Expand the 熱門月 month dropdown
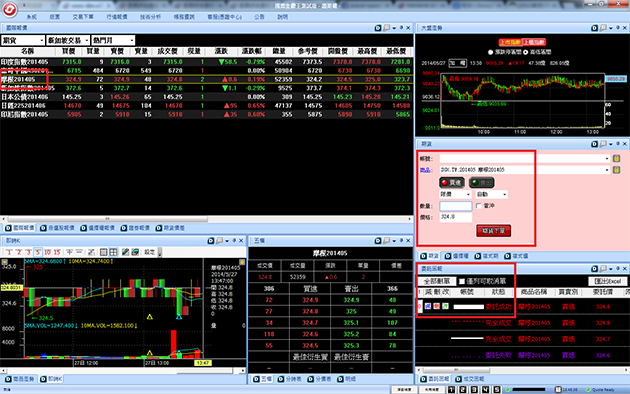Image resolution: width=630 pixels, height=394 pixels. pos(113,41)
